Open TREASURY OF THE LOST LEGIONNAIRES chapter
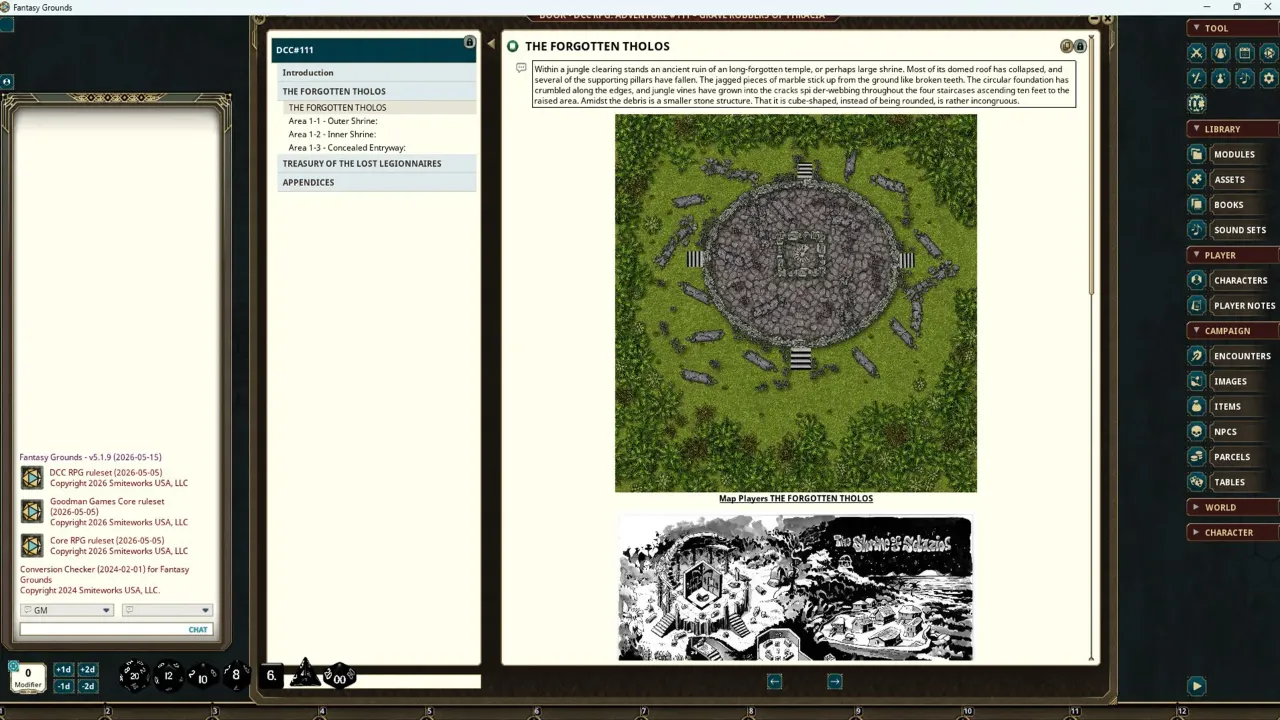 pos(375,163)
